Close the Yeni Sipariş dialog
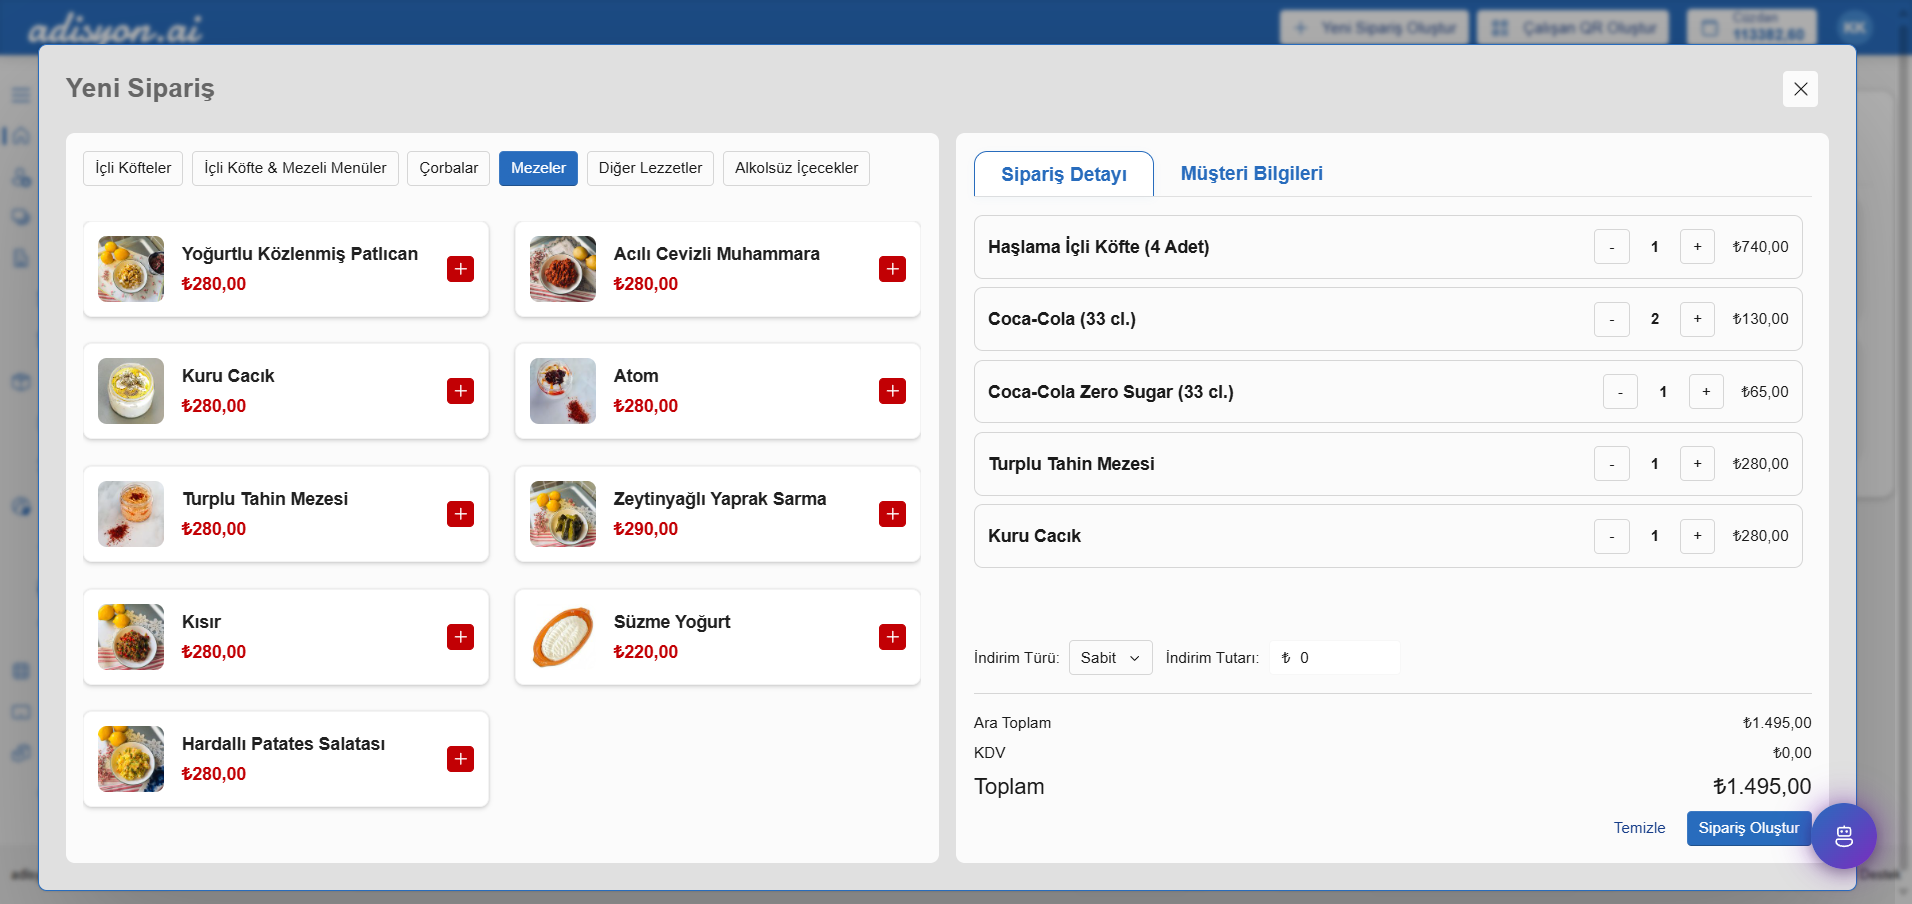The width and height of the screenshot is (1912, 904). [1800, 89]
